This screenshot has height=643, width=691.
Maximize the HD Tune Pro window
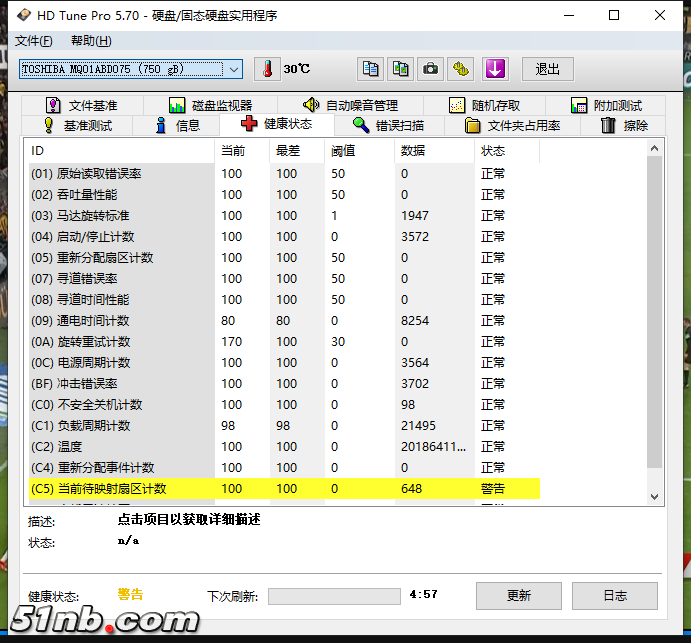pyautogui.click(x=614, y=15)
